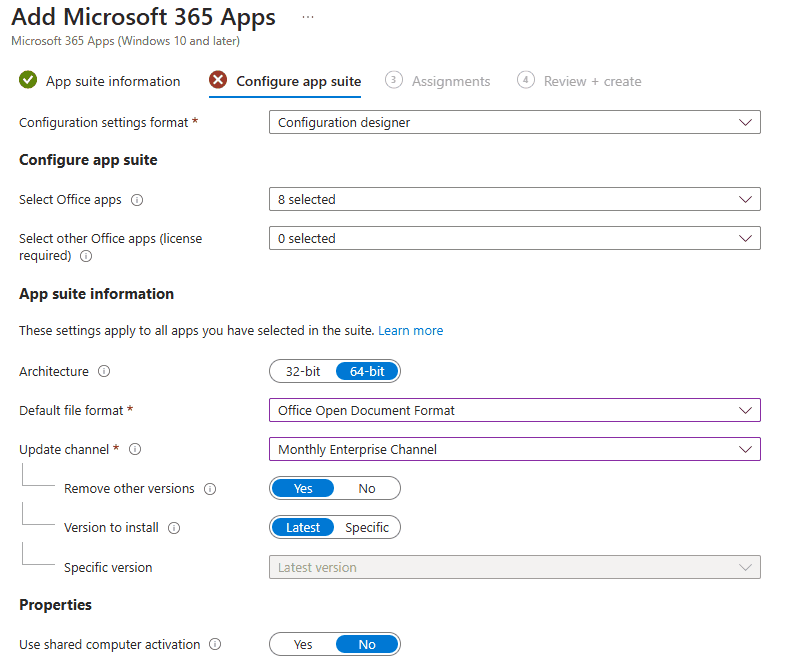Open the Update channel dropdown
Screen dimensions: 809x663
click(514, 449)
